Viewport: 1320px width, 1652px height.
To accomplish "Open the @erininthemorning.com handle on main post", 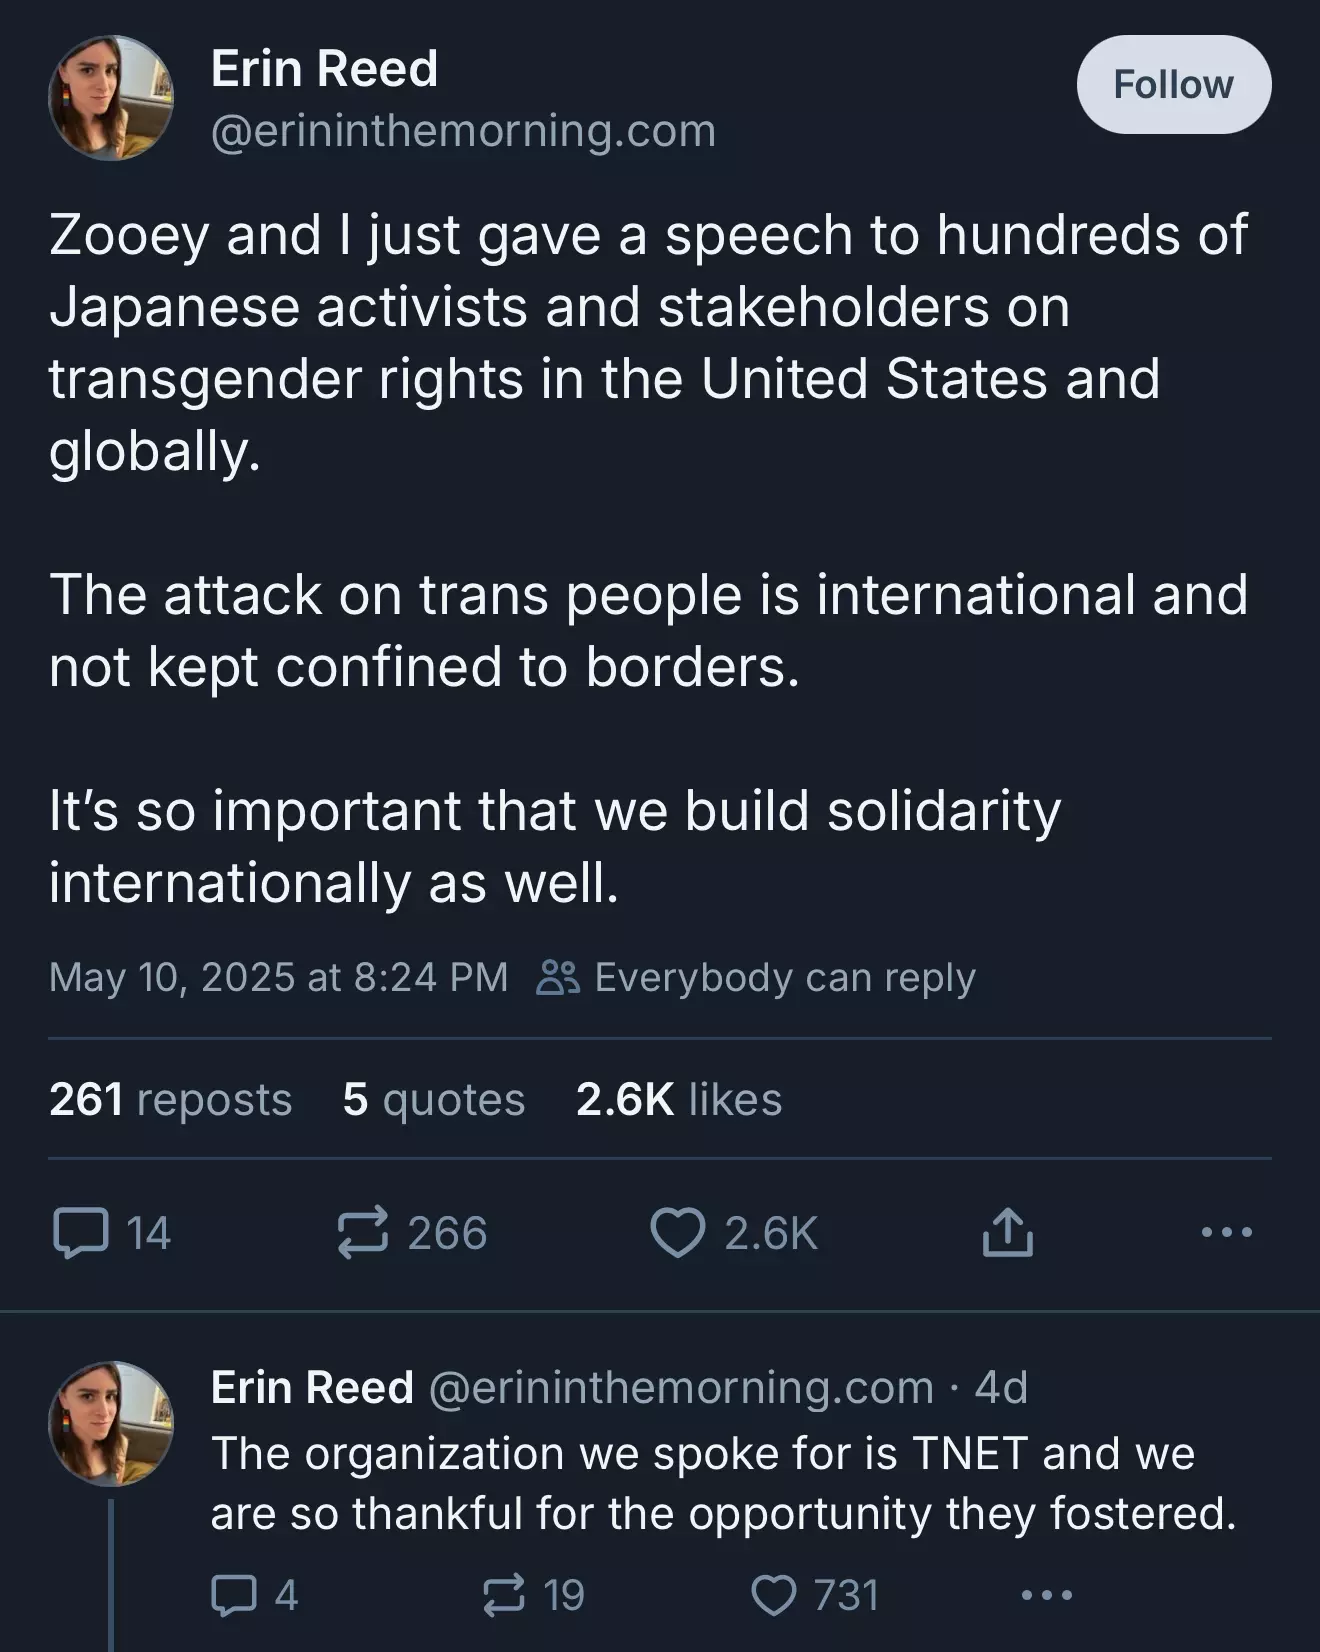I will coord(463,131).
